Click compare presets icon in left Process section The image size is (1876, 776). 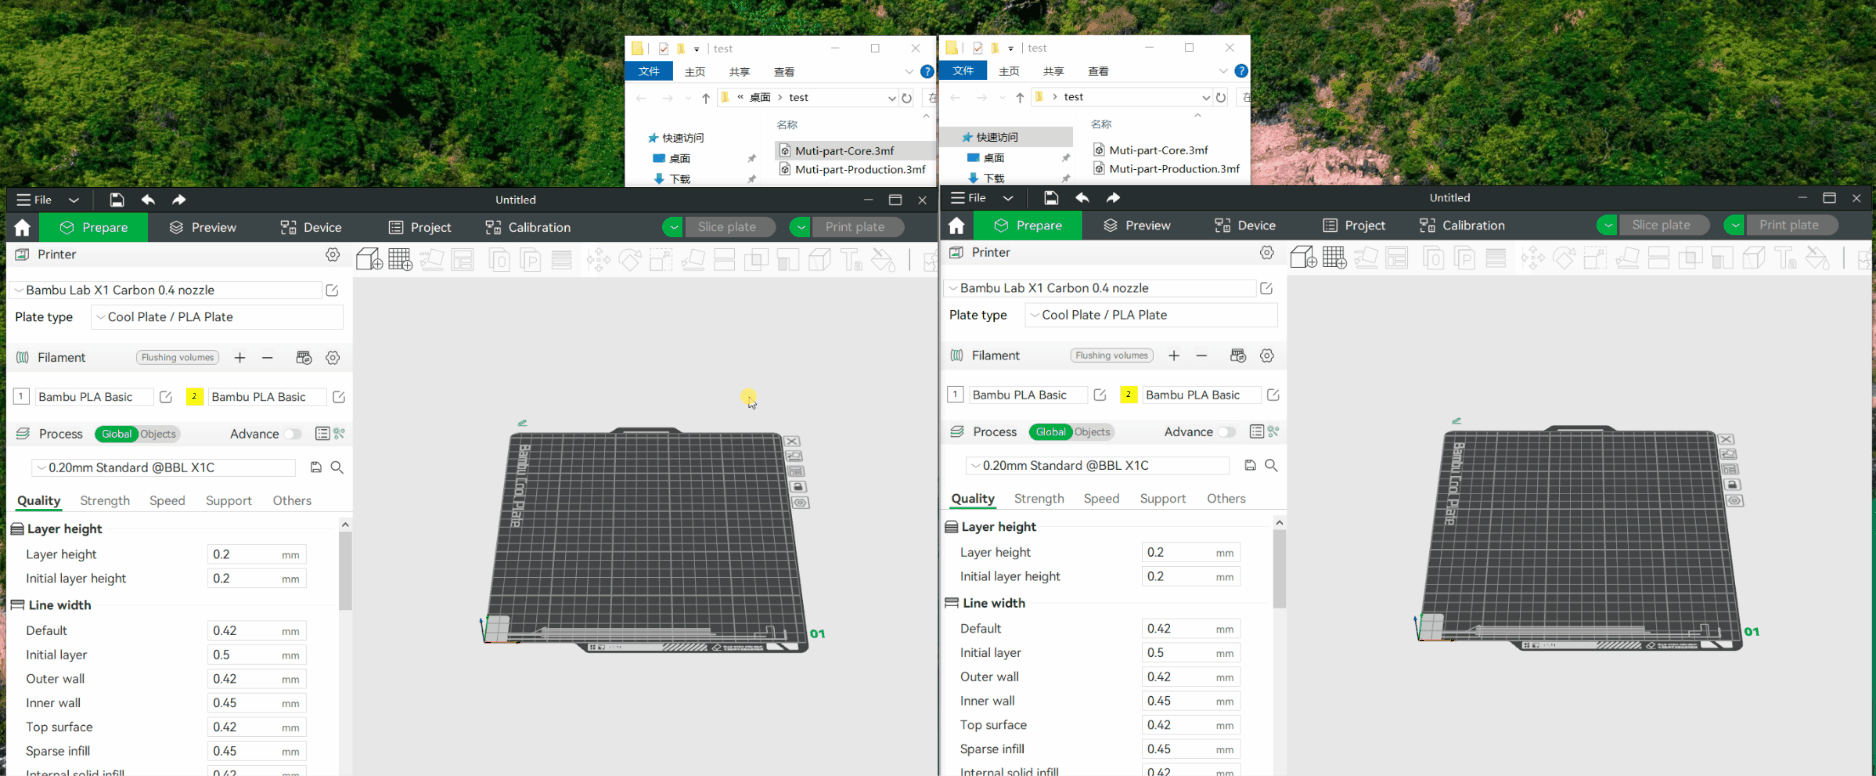click(340, 434)
